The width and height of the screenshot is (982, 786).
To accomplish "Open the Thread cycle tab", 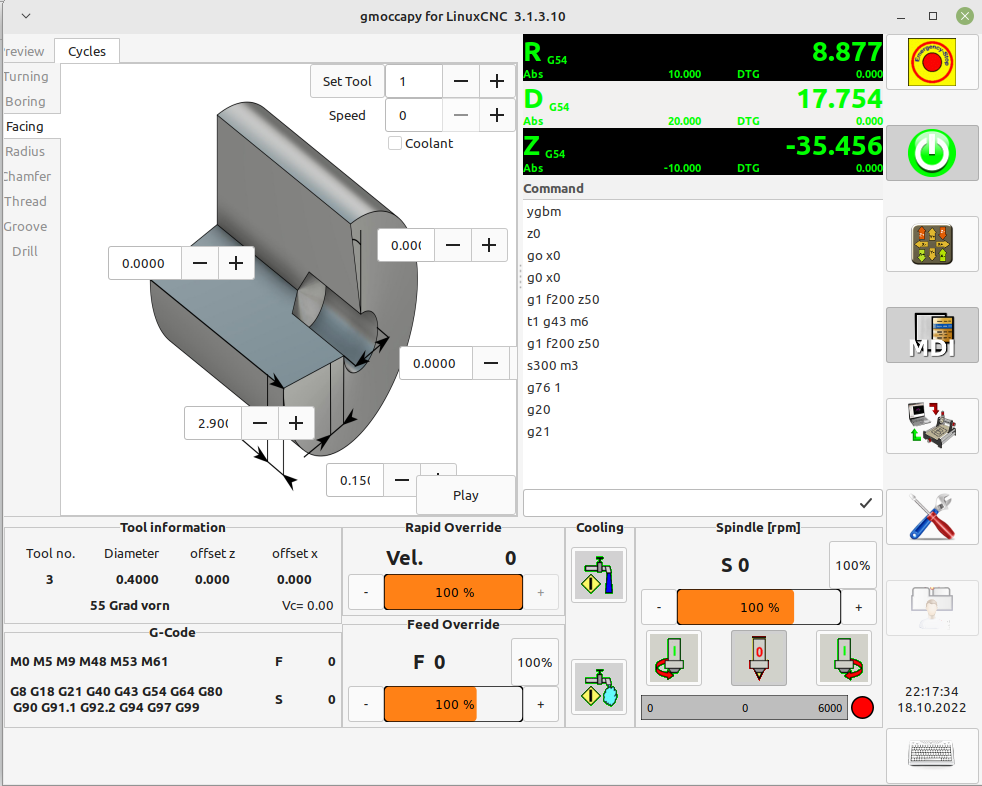I will 26,202.
